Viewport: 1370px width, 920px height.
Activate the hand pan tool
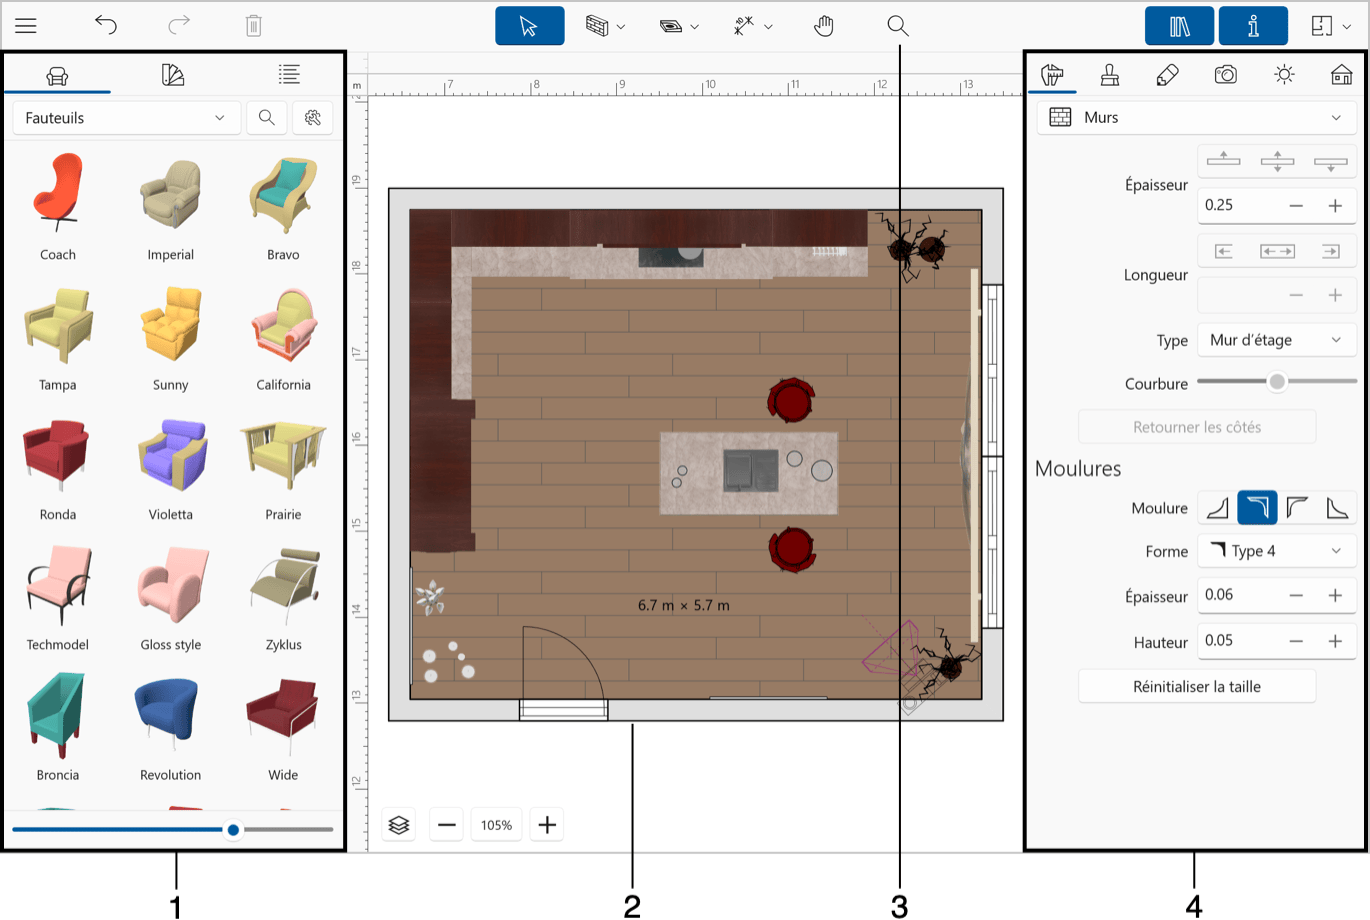[823, 26]
